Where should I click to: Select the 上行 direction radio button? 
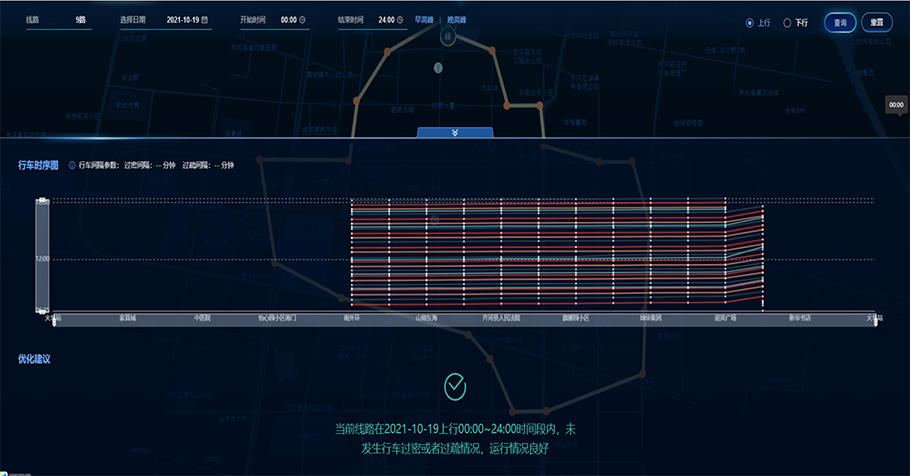point(750,22)
